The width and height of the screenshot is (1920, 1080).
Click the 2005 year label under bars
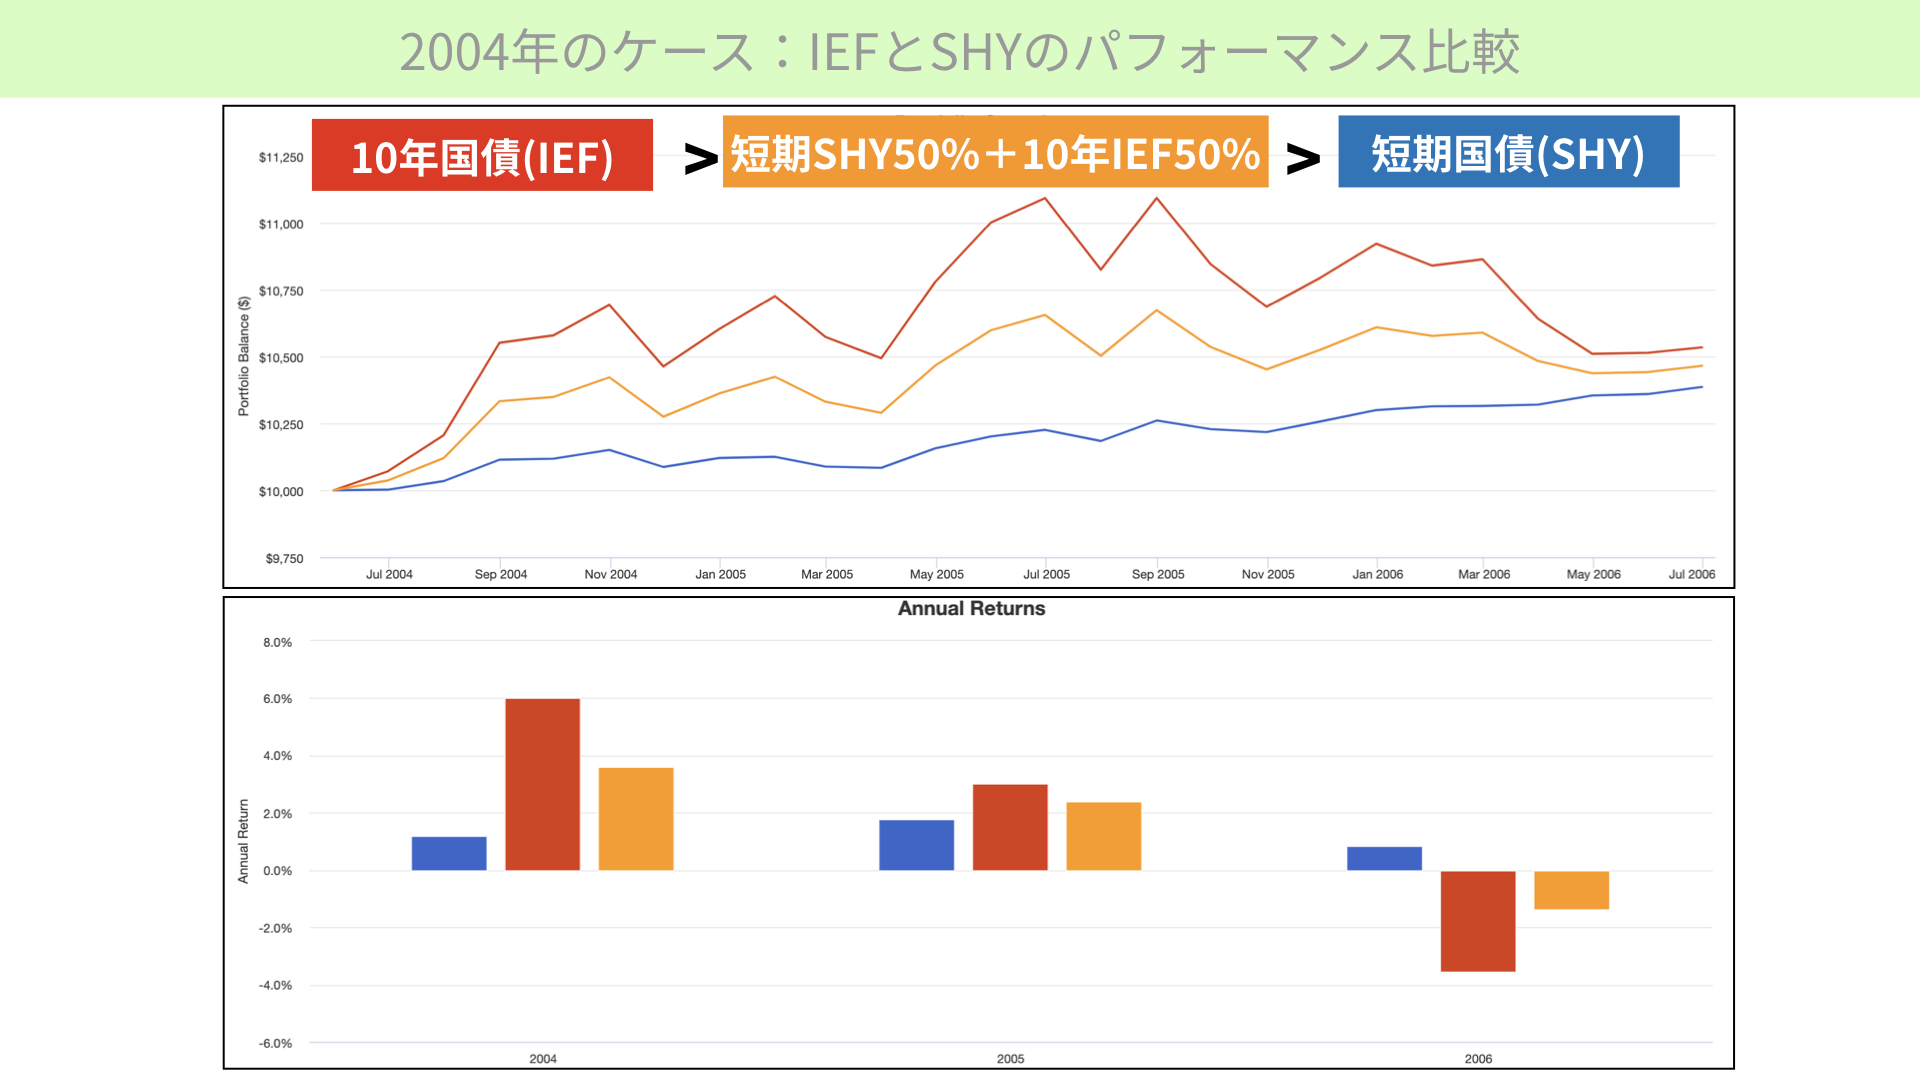click(x=1010, y=1059)
